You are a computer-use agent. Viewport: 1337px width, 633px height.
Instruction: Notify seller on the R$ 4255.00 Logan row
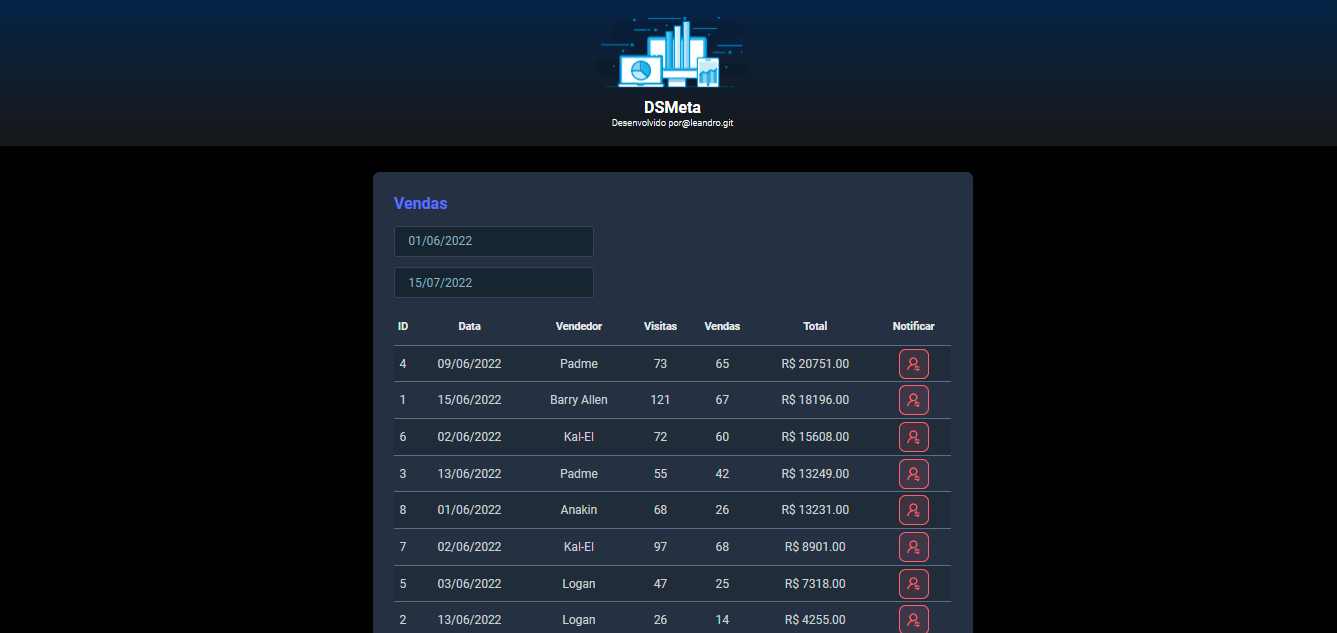coord(913,619)
